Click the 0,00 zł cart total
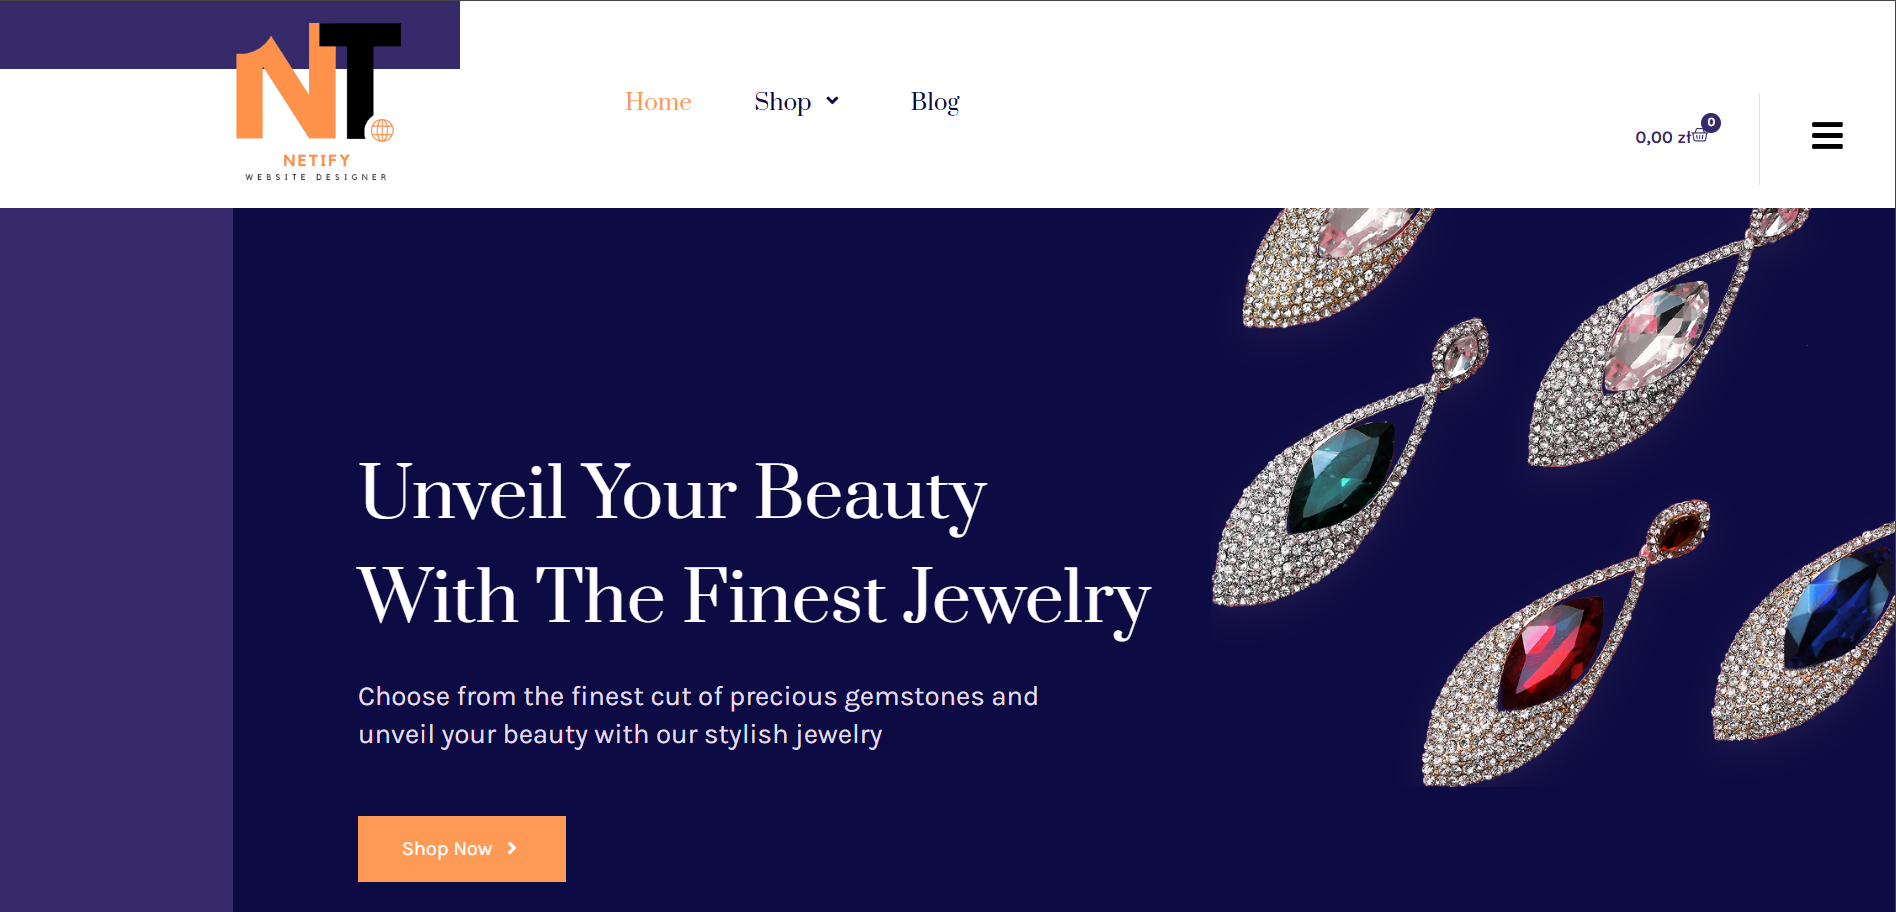This screenshot has width=1896, height=912. point(1660,137)
